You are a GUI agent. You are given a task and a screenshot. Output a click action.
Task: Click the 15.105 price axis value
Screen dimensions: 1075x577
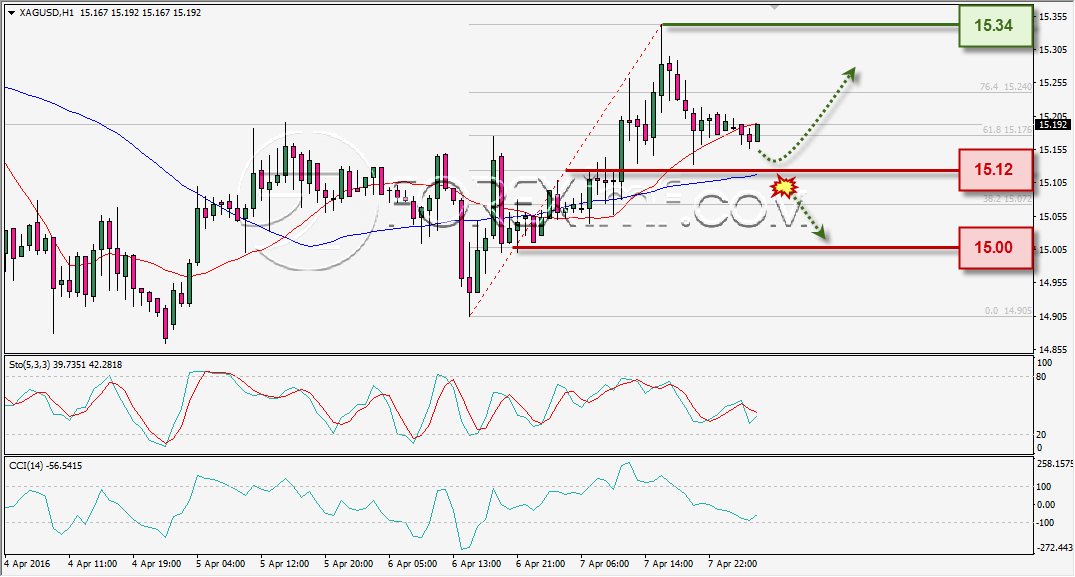click(1053, 182)
